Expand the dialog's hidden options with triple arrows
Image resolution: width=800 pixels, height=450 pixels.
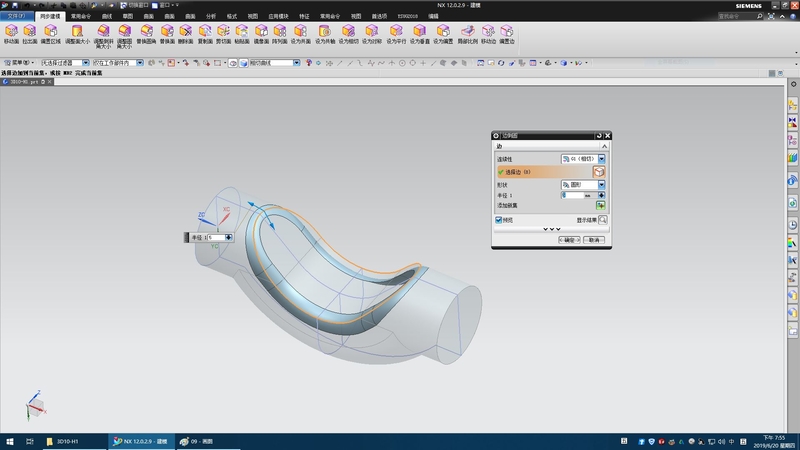tap(552, 229)
